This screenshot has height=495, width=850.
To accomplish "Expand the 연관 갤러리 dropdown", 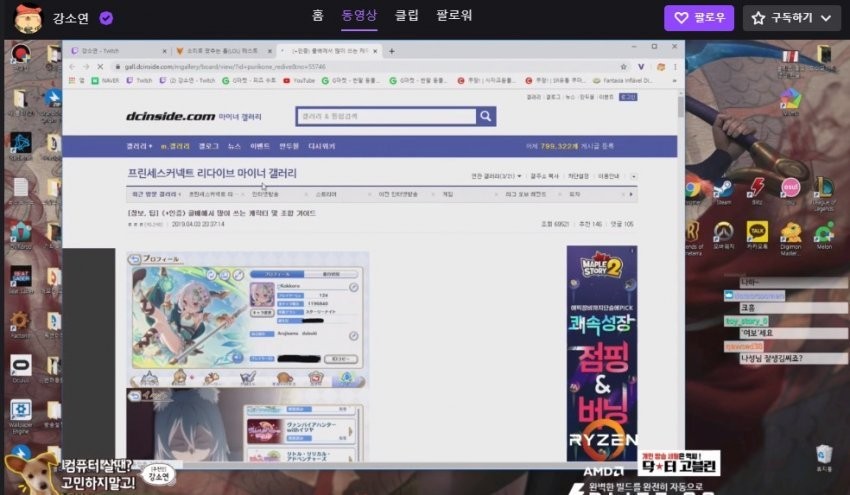I will 496,176.
